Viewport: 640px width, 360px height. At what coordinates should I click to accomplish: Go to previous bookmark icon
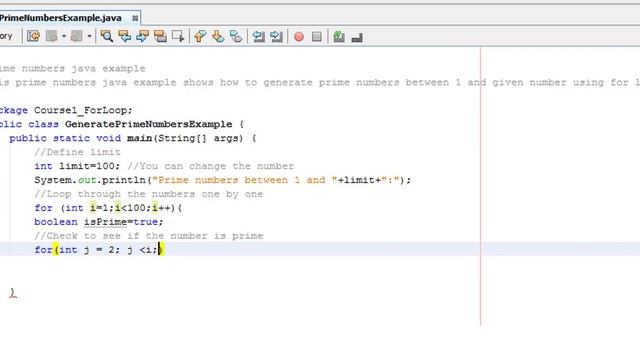pos(200,36)
